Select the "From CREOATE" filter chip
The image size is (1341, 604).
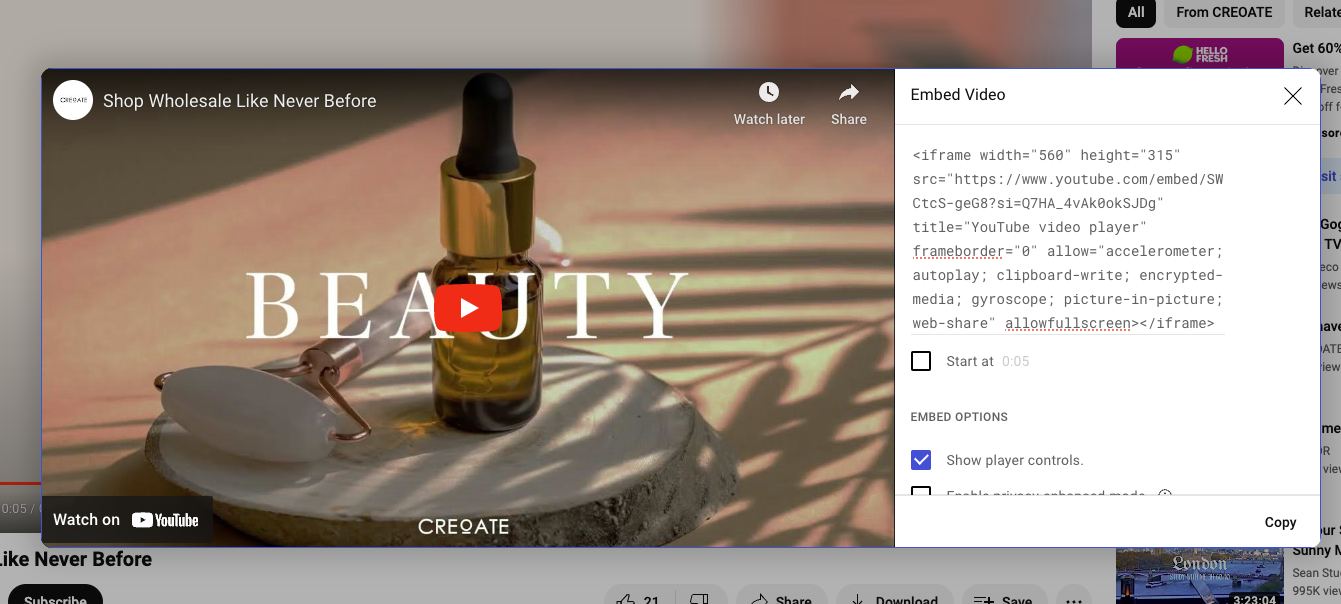[1224, 13]
